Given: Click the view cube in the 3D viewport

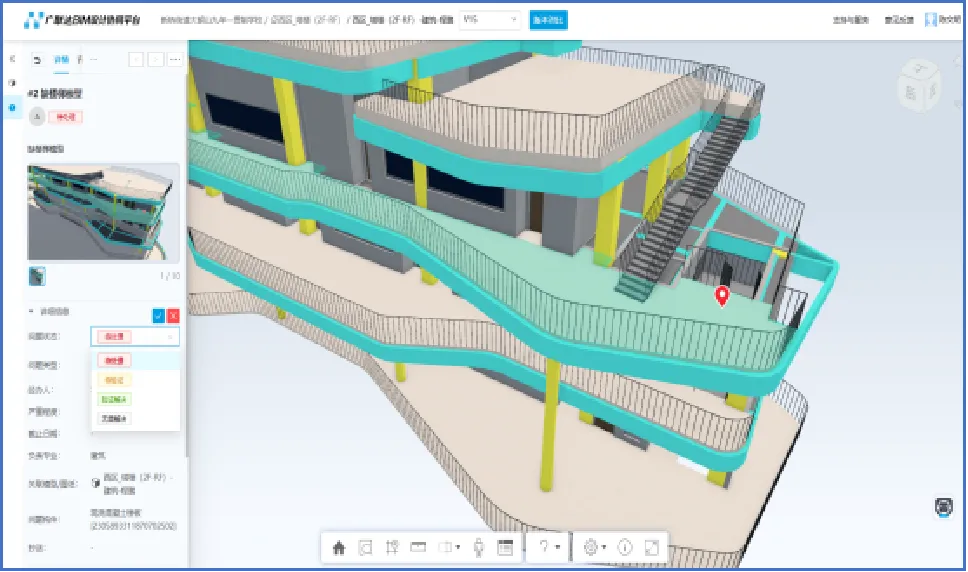Looking at the screenshot, I should [919, 86].
